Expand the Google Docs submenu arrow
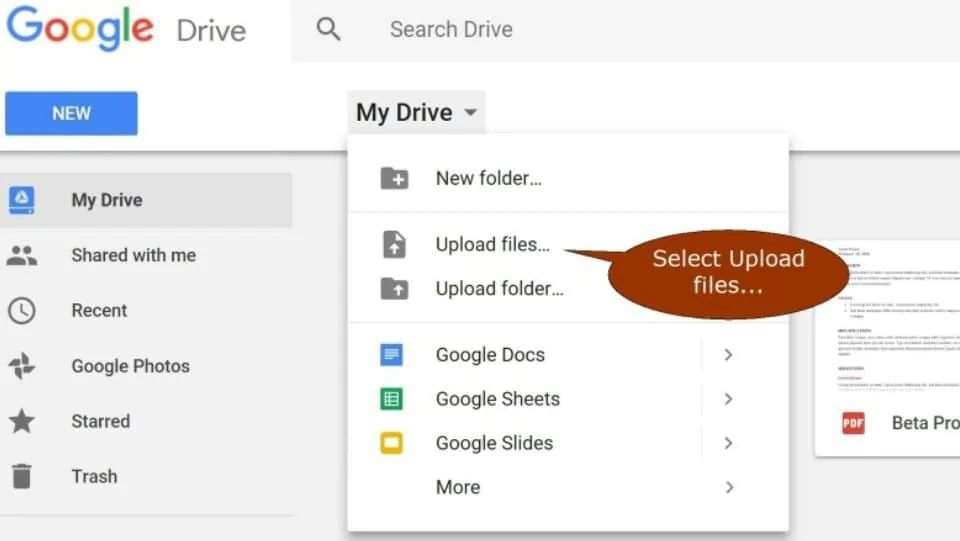This screenshot has height=541, width=960. click(x=728, y=354)
